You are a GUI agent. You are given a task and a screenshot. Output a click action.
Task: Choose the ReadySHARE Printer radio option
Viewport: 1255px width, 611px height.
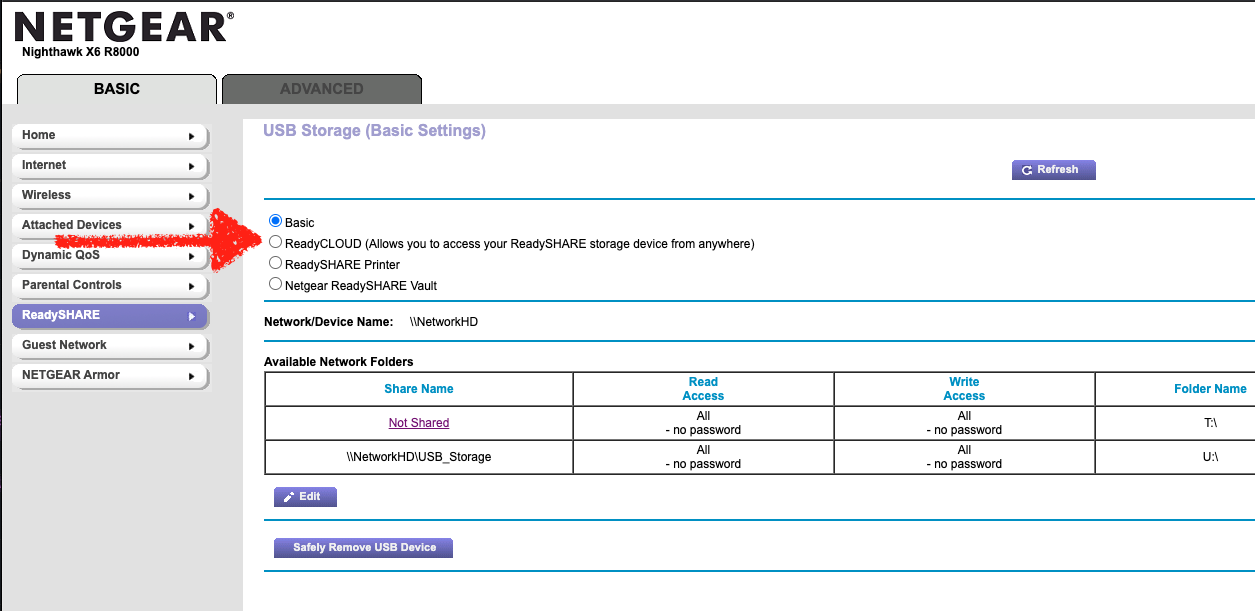276,264
